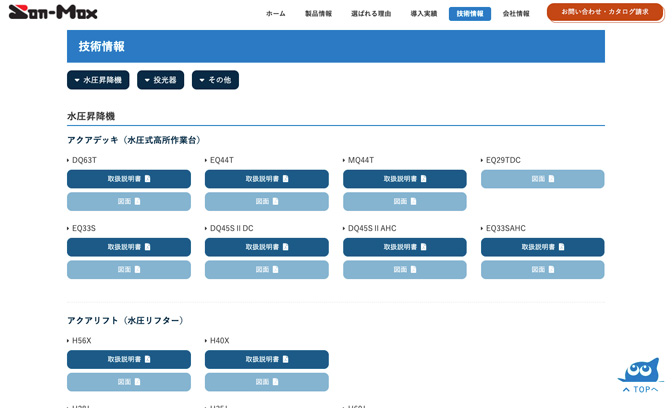Open H40X 取扱説明書 document

pos(267,360)
